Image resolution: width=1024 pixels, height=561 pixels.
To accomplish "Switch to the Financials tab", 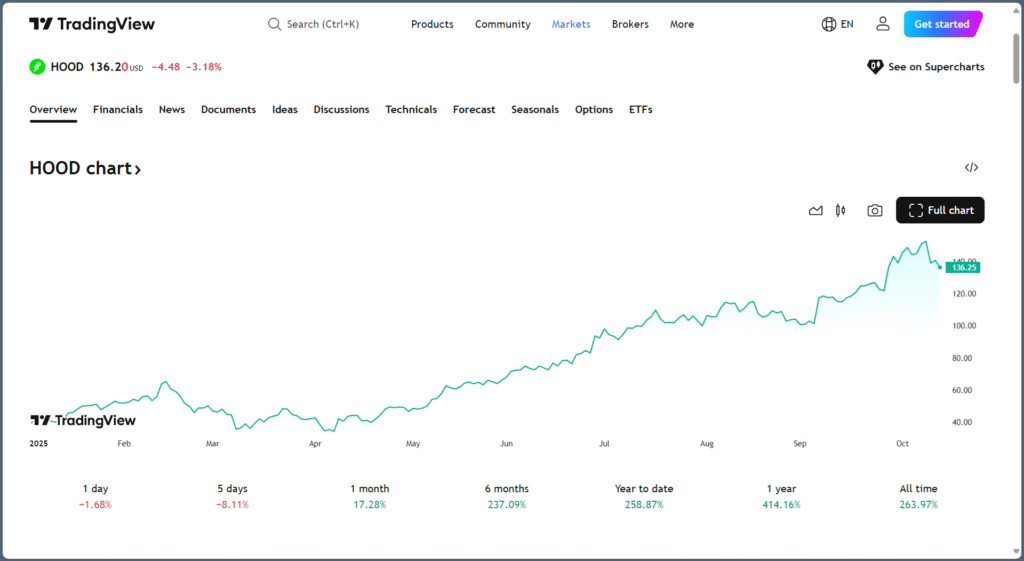I will click(x=118, y=110).
